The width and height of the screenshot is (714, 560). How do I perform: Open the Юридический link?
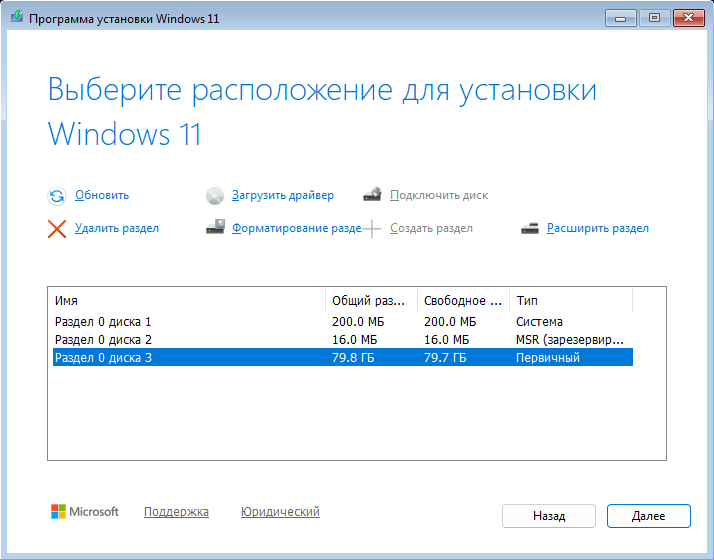(280, 512)
